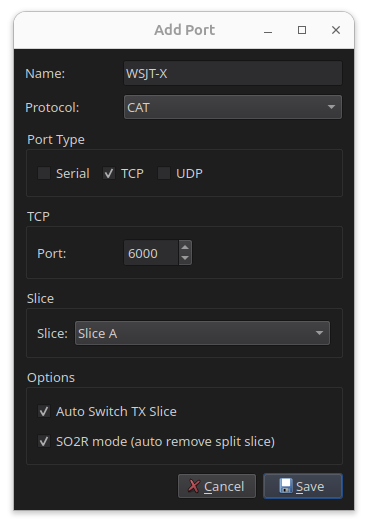
Task: Toggle SO2R mode auto remove split slice
Action: [x=44, y=441]
